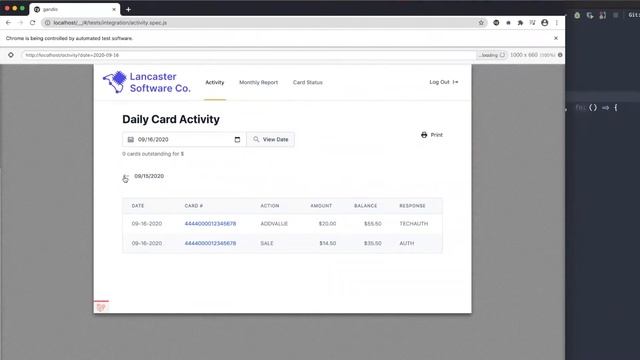Open the calendar picker in the date field
This screenshot has width=640, height=360.
click(237, 140)
